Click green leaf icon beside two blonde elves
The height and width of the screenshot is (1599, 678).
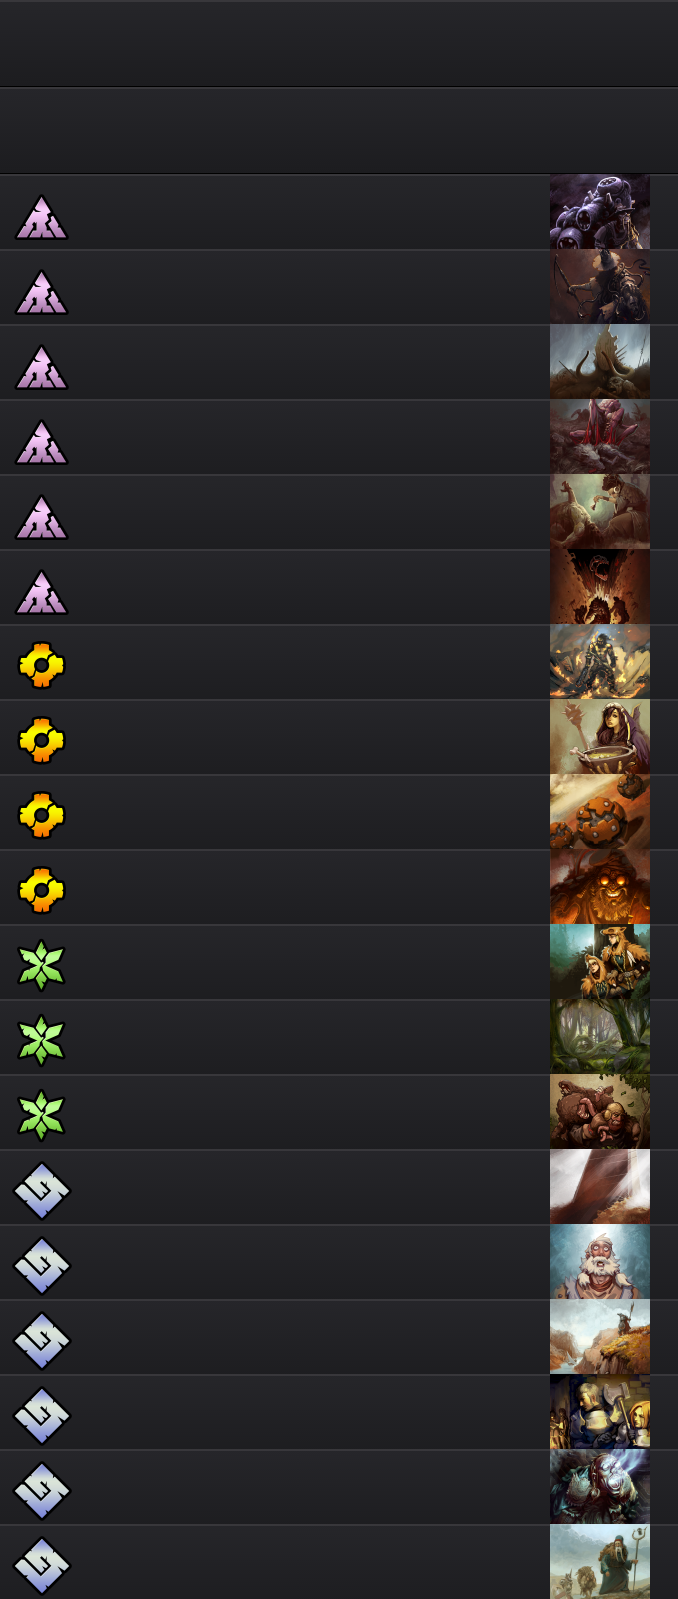41,965
